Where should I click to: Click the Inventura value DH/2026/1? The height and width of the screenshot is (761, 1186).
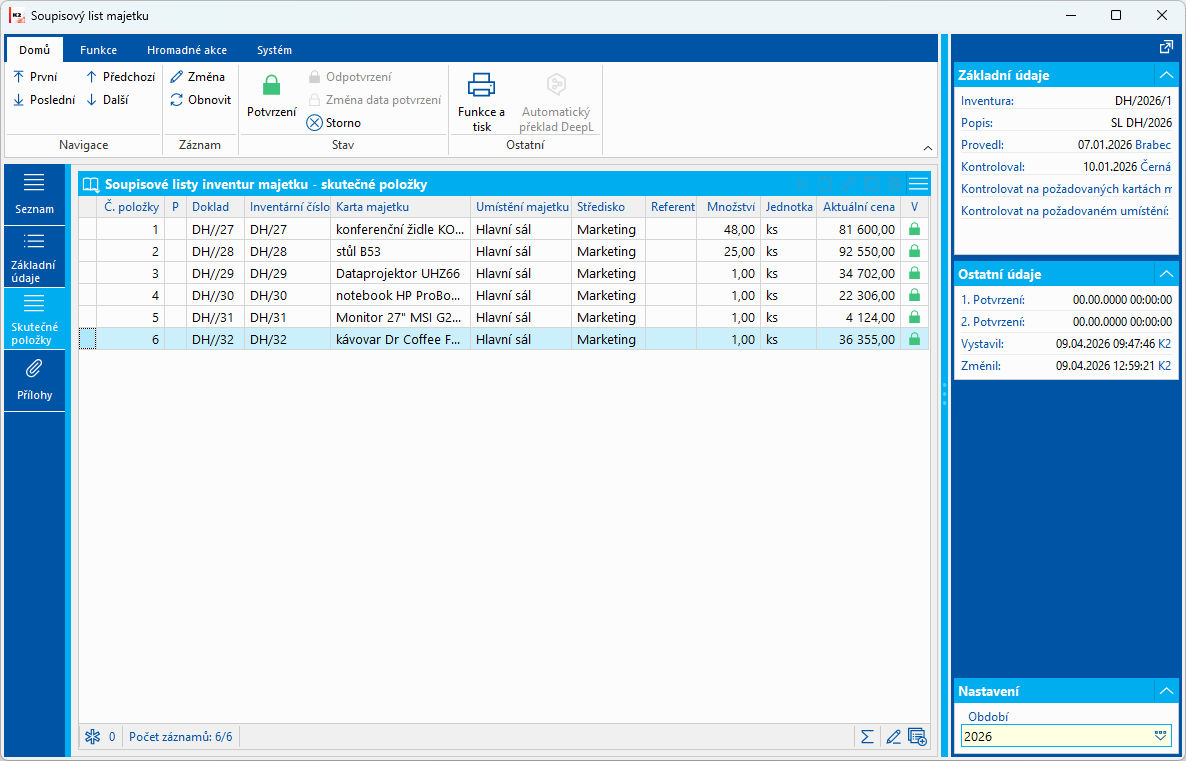pyautogui.click(x=1143, y=101)
